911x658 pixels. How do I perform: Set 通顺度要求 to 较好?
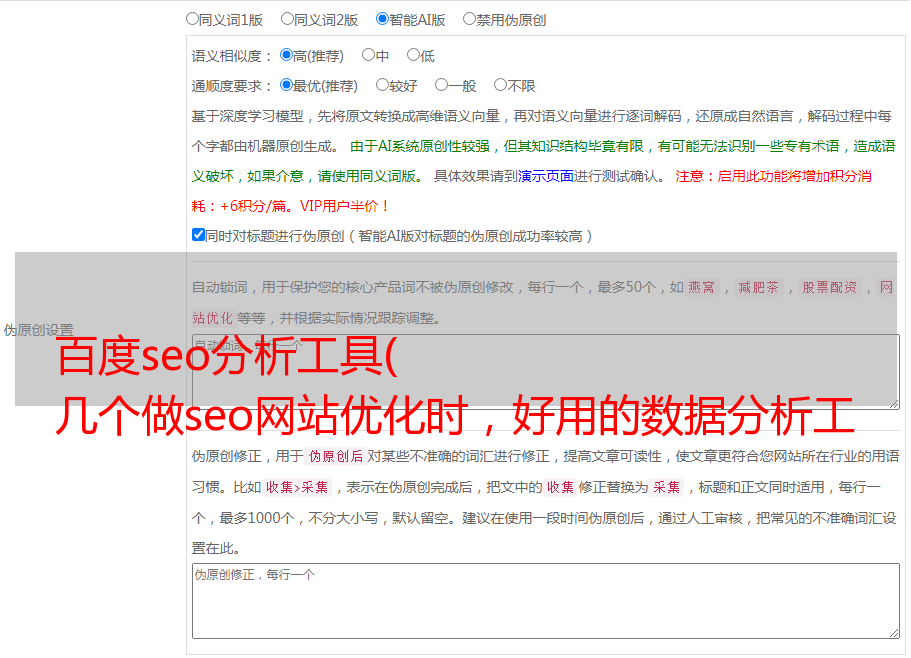pyautogui.click(x=382, y=85)
